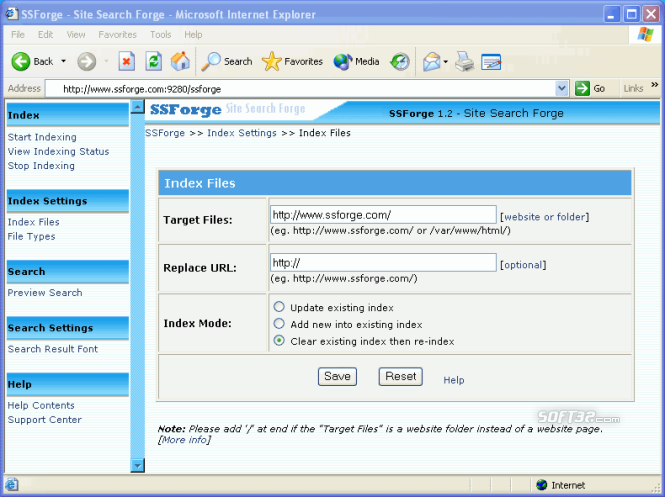665x497 pixels.
Task: Click the Internet zone globe icon
Action: click(542, 485)
